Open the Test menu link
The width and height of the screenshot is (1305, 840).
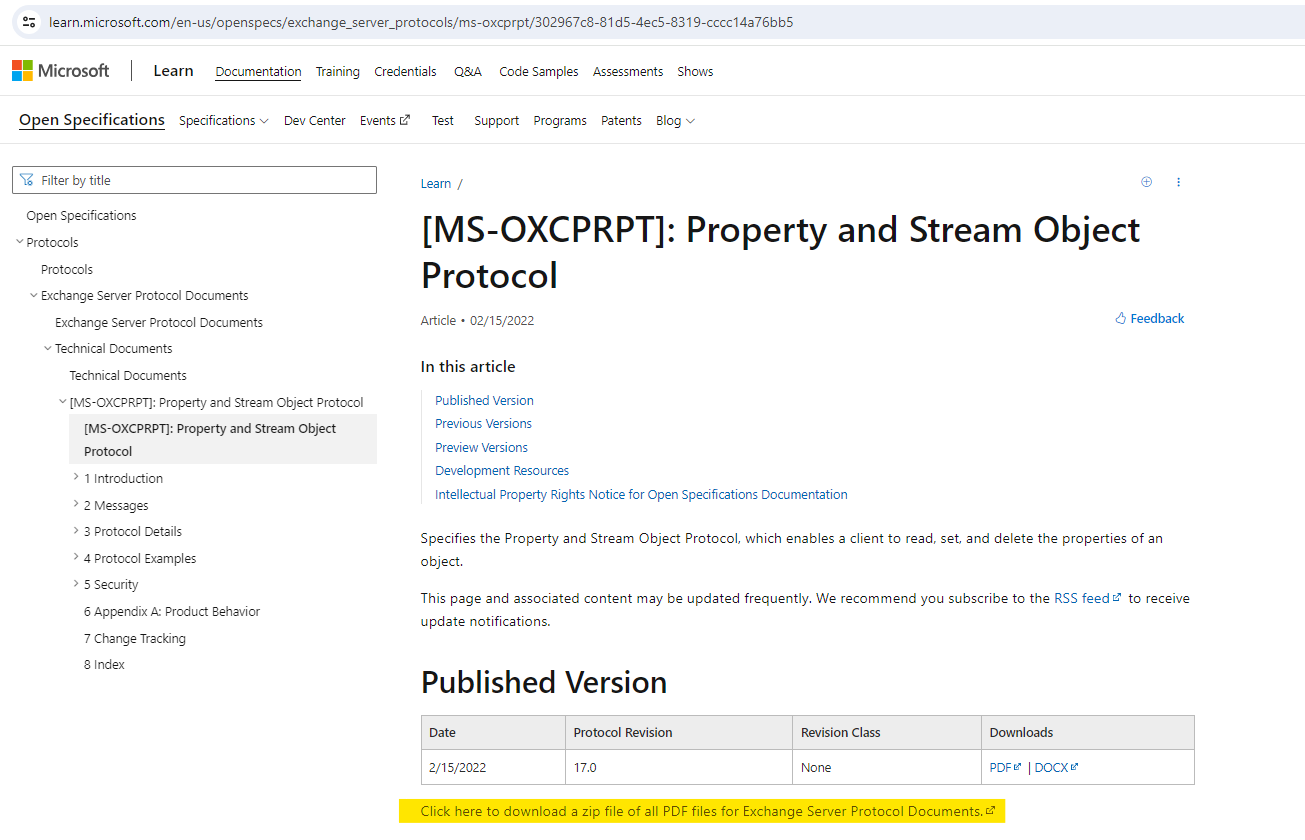pos(443,121)
